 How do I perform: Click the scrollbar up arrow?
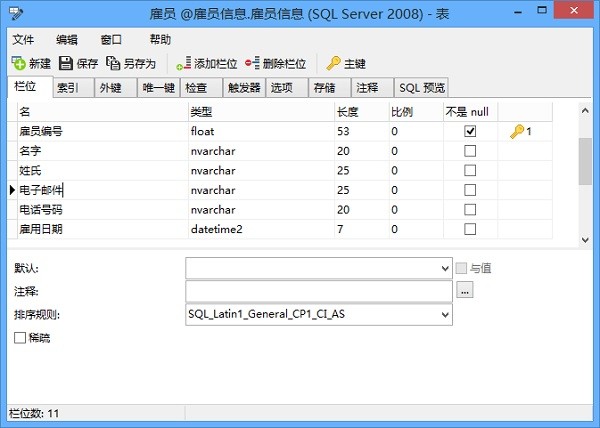coord(585,111)
